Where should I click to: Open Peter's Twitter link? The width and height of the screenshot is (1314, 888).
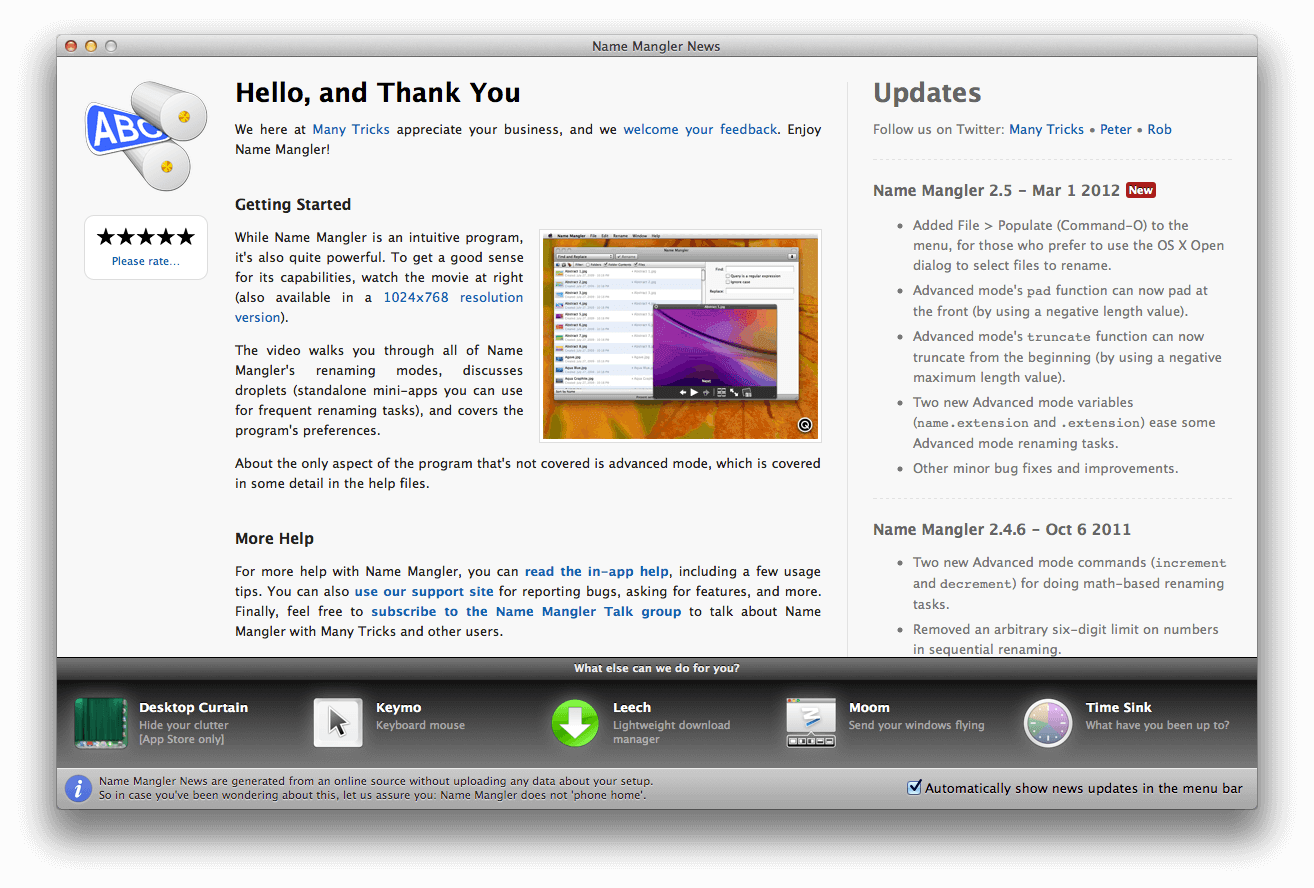(1116, 129)
